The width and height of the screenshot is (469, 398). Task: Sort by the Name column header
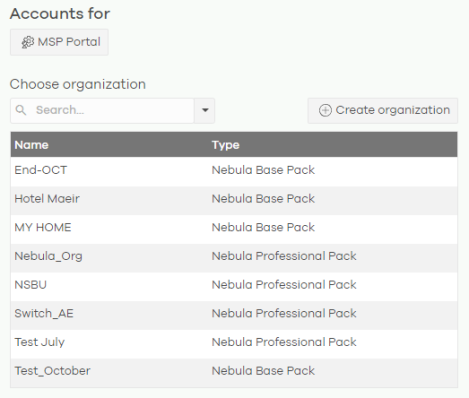click(x=31, y=145)
